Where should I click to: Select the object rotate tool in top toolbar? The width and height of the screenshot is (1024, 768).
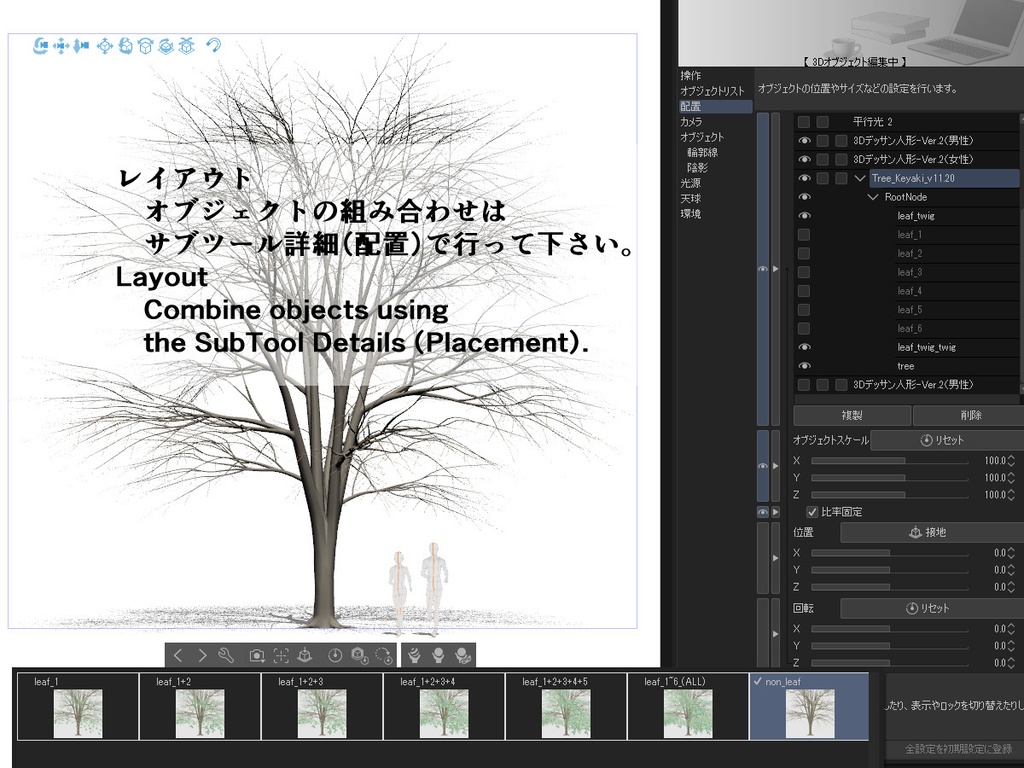pos(125,46)
